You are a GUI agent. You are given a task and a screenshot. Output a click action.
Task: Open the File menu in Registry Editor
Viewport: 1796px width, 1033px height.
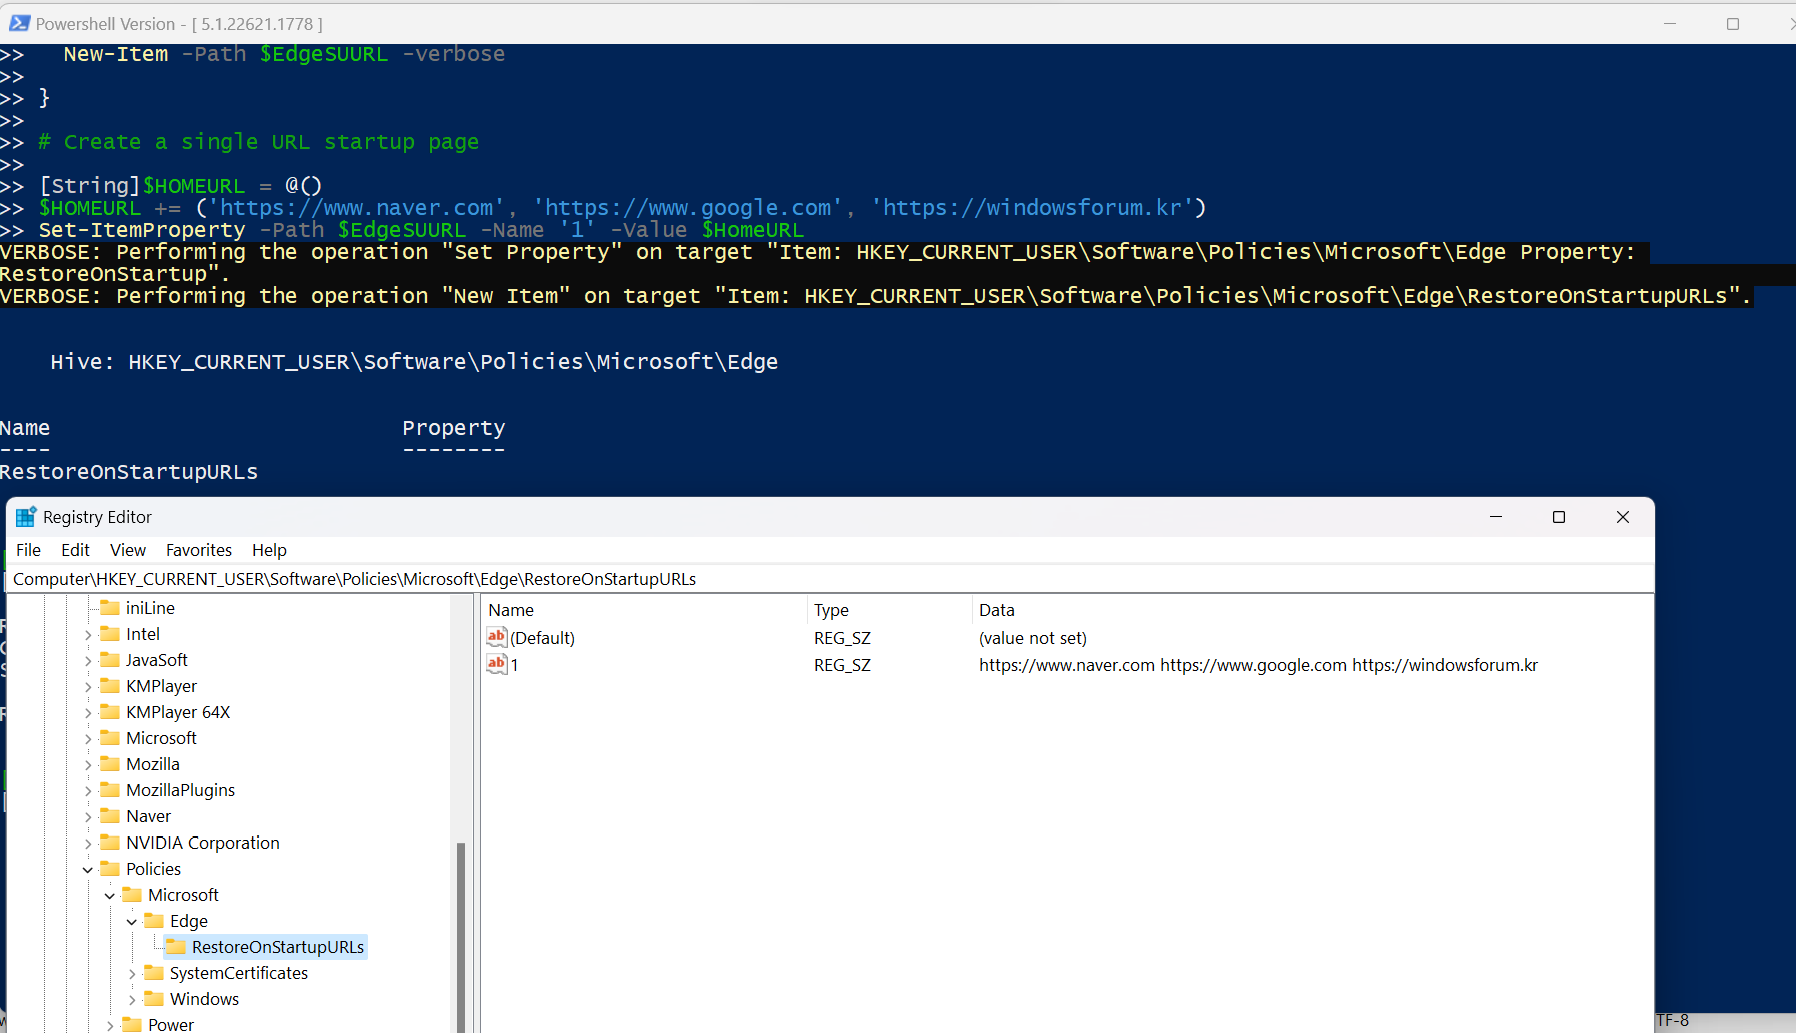click(x=29, y=550)
